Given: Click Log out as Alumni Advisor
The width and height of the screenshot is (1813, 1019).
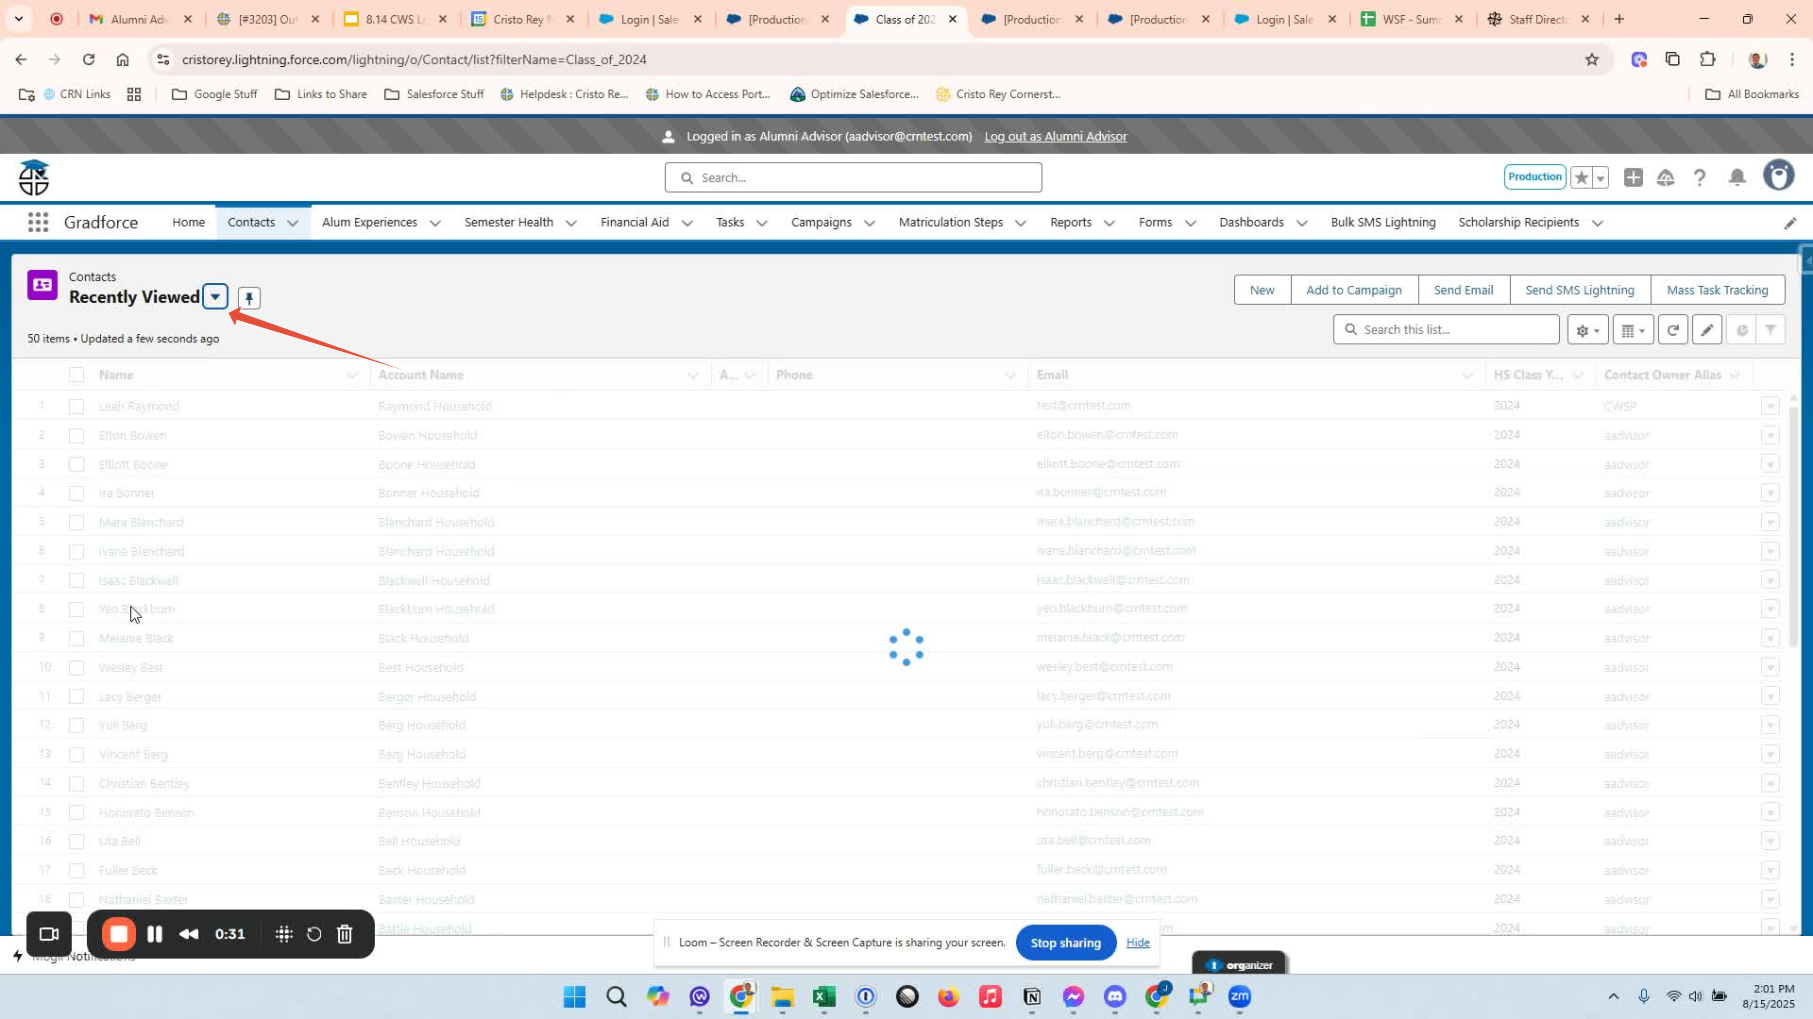Looking at the screenshot, I should point(1055,136).
